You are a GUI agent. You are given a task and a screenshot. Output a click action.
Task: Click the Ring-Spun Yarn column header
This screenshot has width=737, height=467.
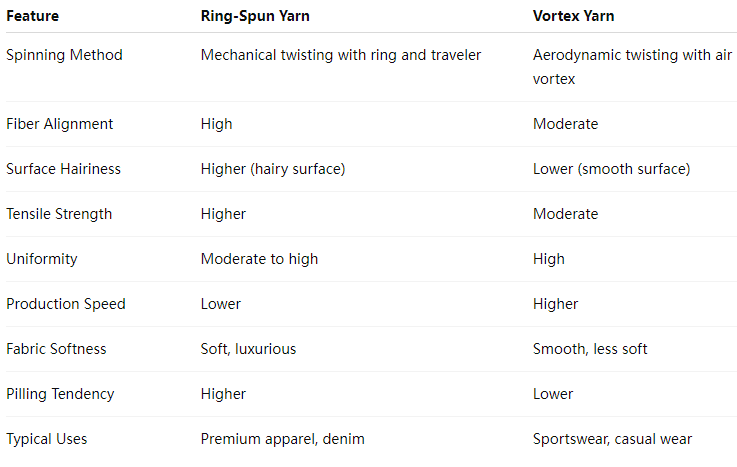pos(255,16)
